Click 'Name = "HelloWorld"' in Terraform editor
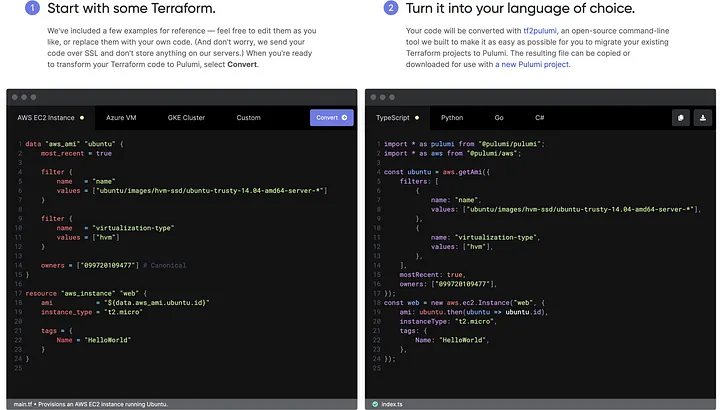 point(94,340)
